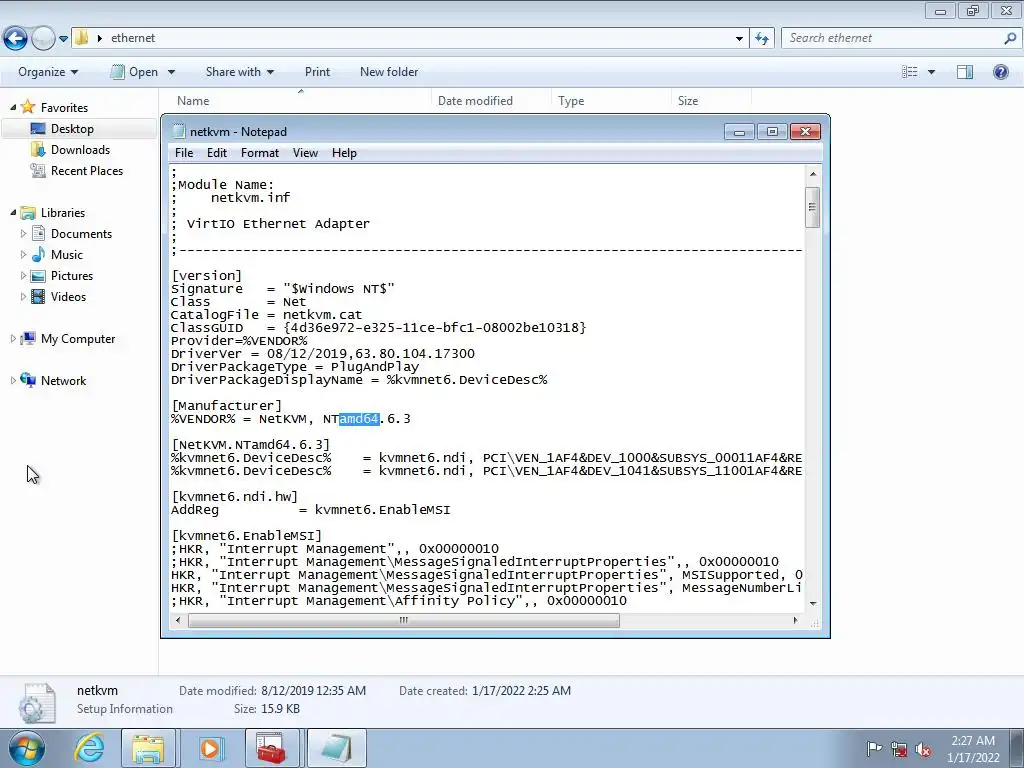Focus the Search ethernet field
Image resolution: width=1024 pixels, height=768 pixels.
(891, 38)
